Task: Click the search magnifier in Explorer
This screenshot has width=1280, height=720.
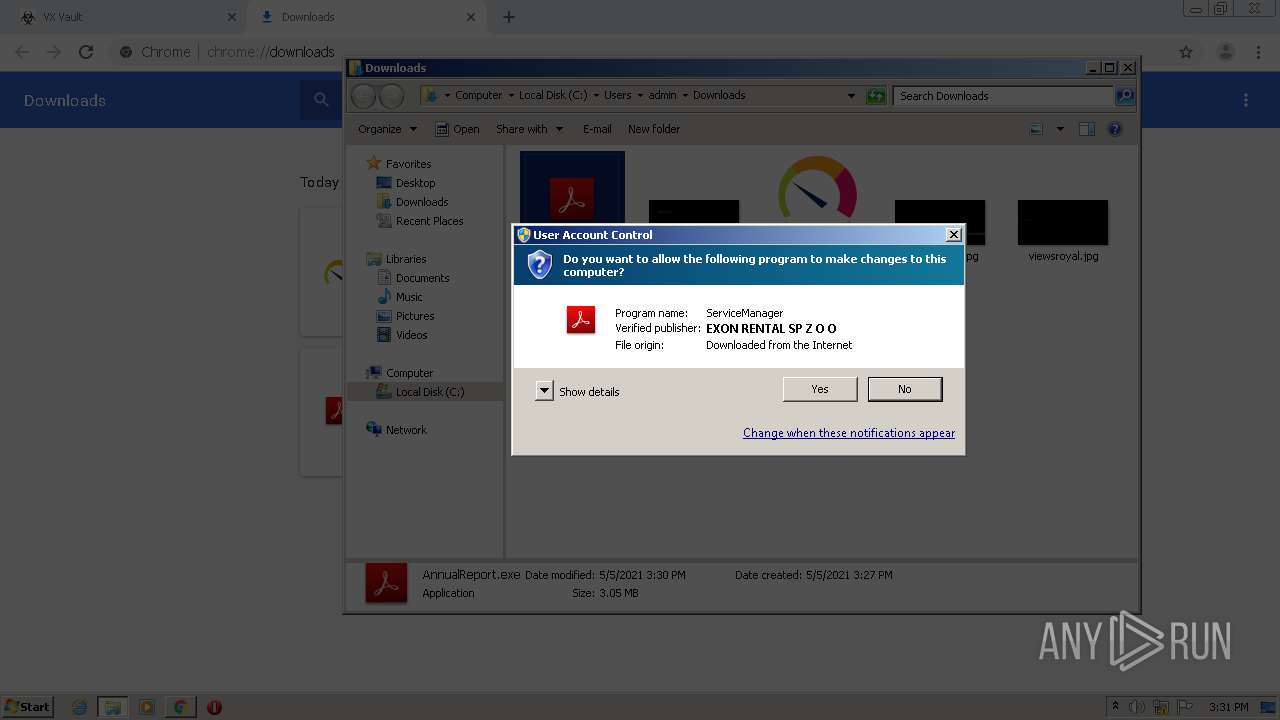Action: coord(1125,96)
